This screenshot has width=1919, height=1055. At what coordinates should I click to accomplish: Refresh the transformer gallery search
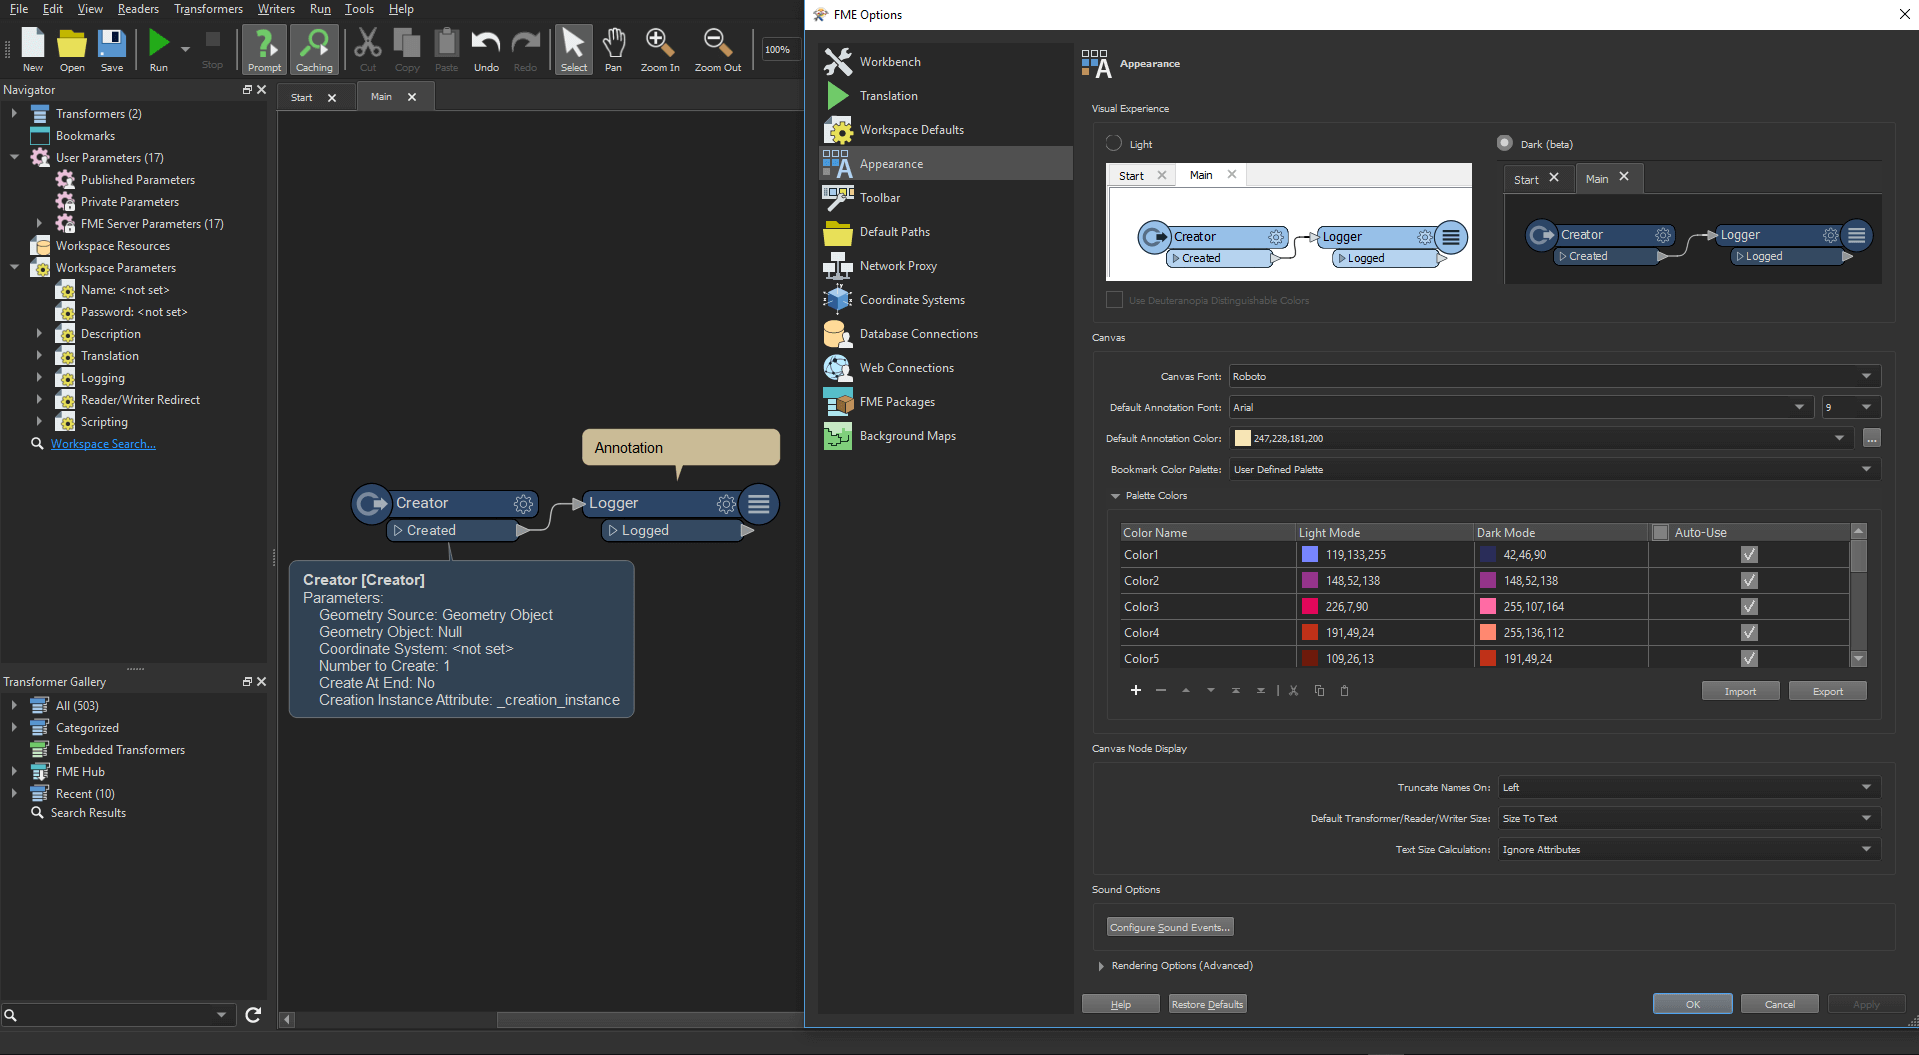pos(253,1015)
